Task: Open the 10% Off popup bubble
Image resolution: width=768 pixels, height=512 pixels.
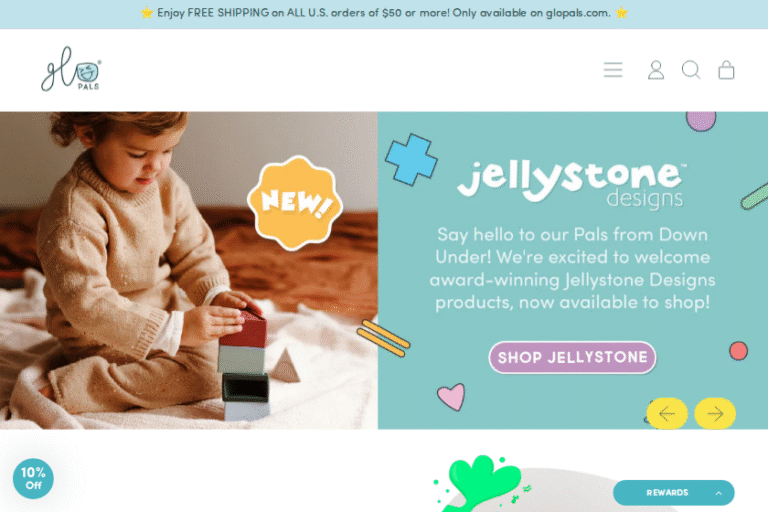Action: point(33,478)
